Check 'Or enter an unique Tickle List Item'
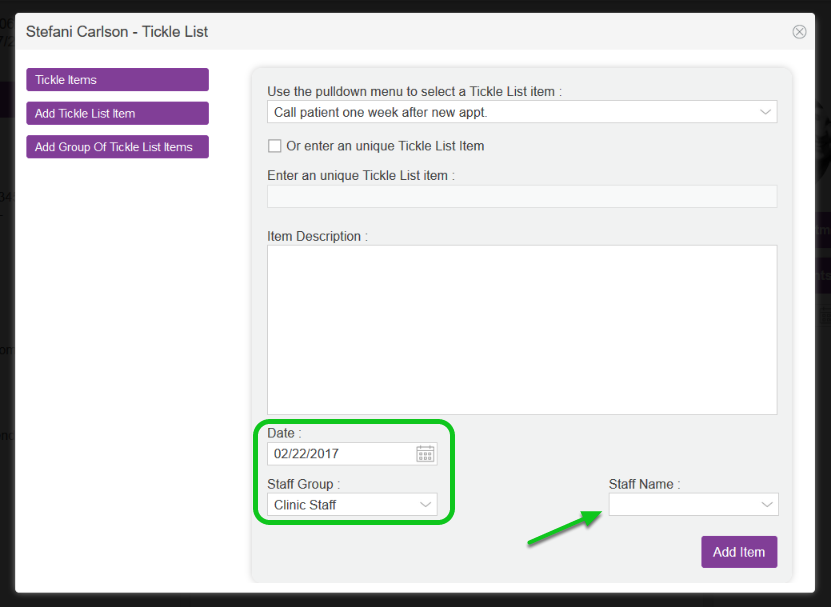 pyautogui.click(x=275, y=146)
